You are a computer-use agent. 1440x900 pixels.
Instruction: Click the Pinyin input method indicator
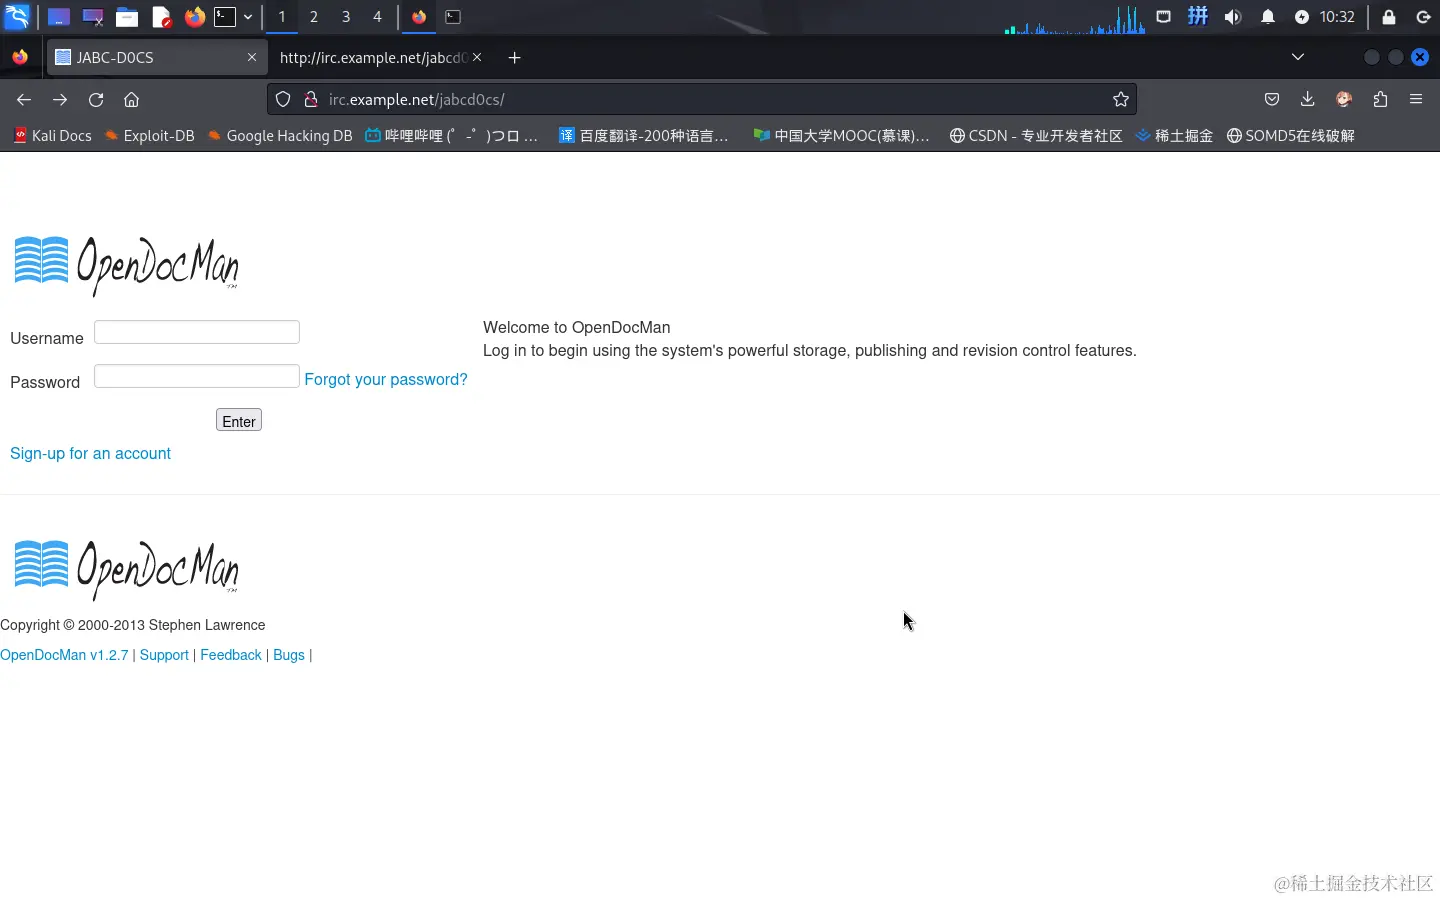pyautogui.click(x=1198, y=17)
